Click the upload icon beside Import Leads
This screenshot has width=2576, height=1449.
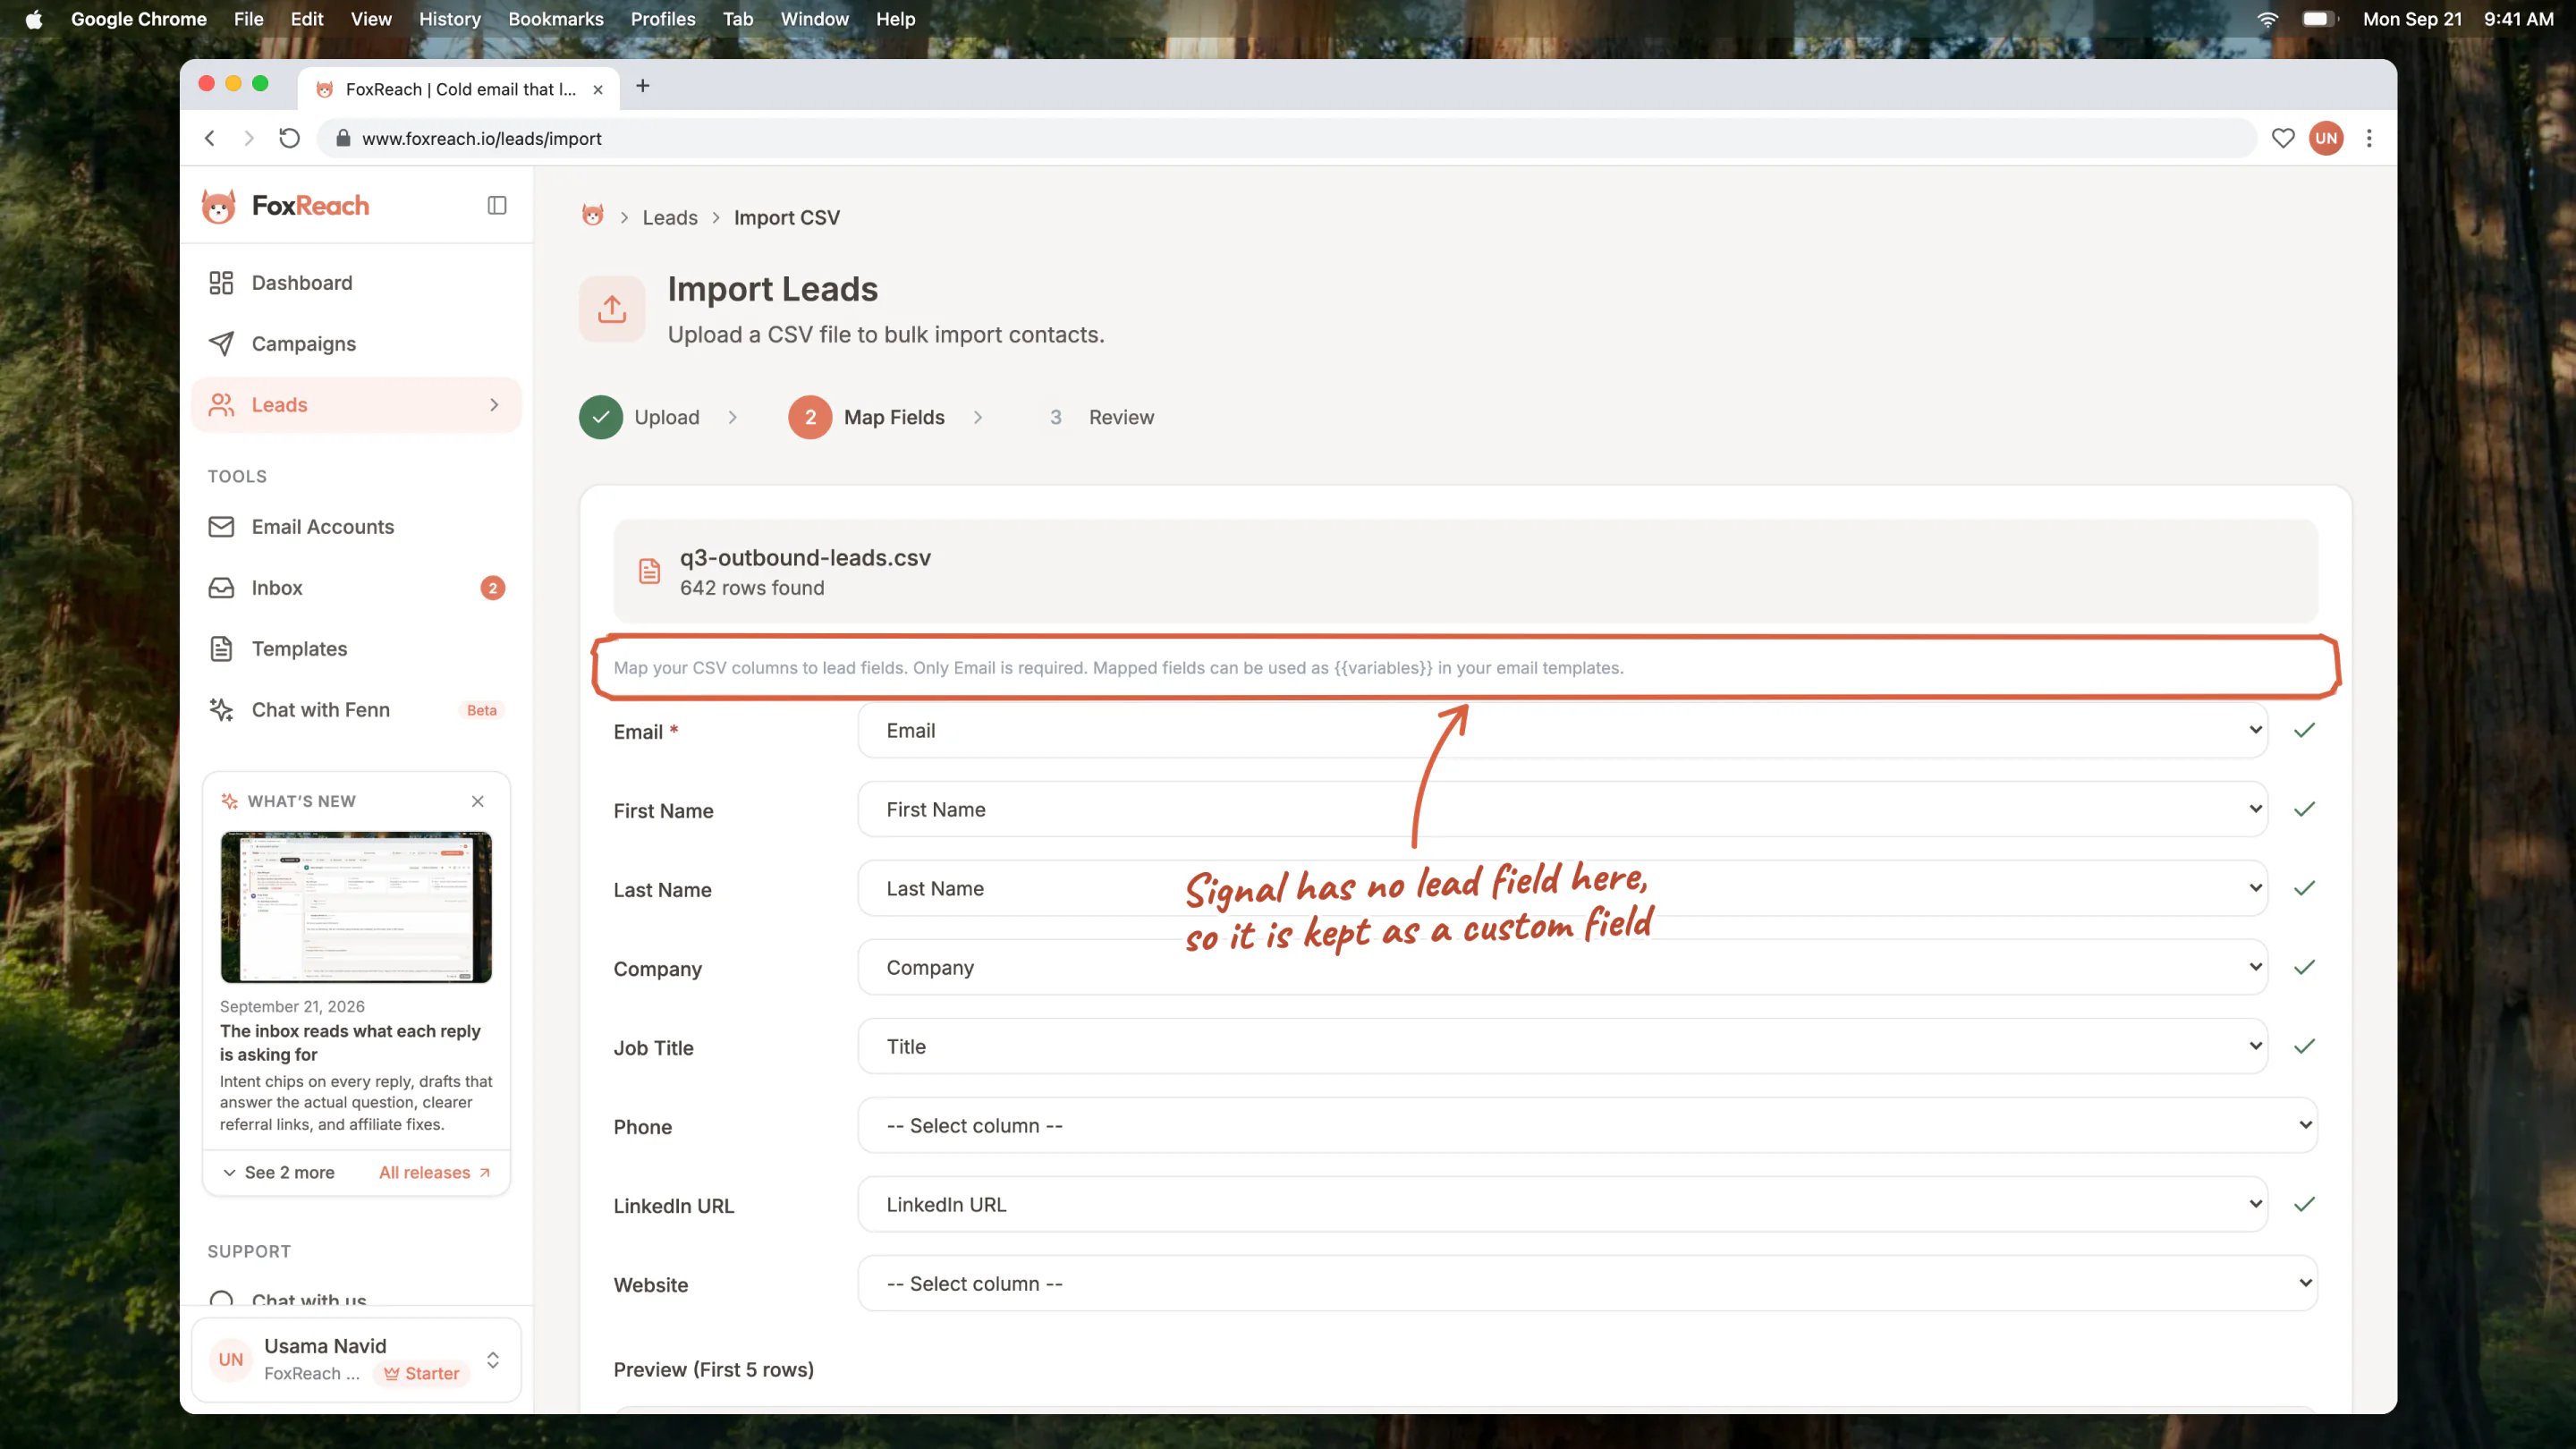(x=612, y=309)
